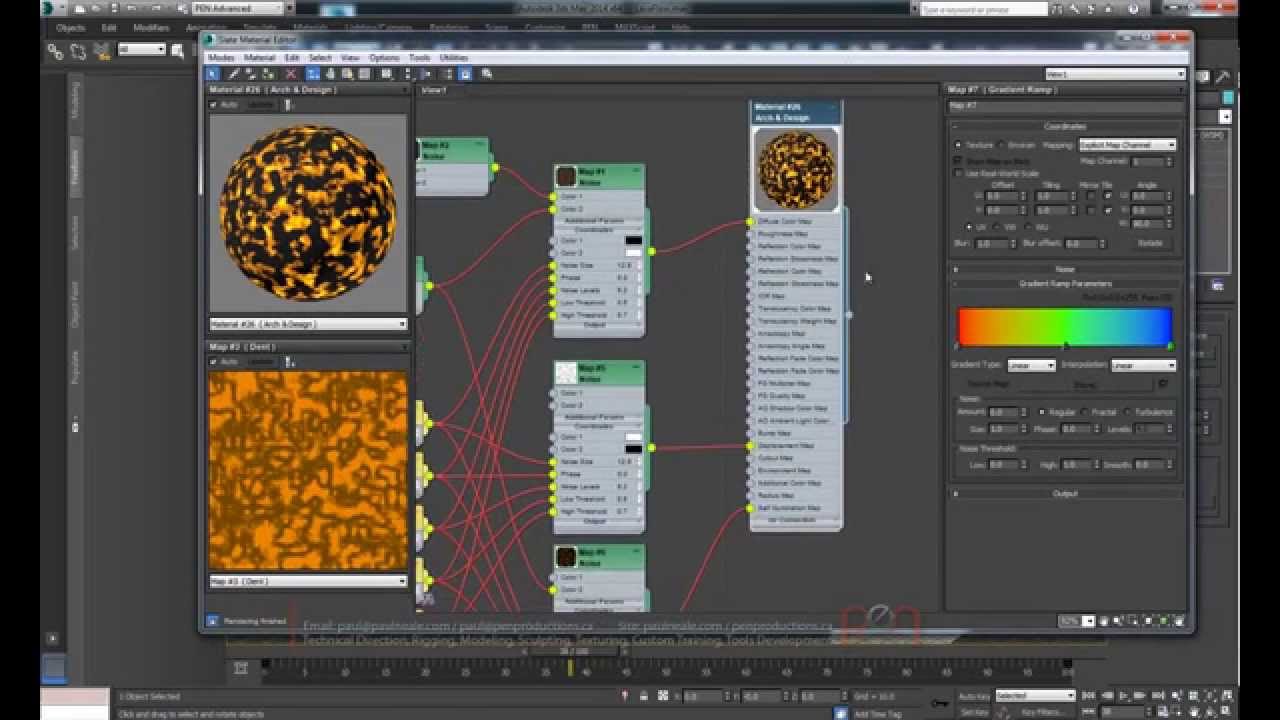Viewport: 1280px width, 720px height.
Task: Open the zoom percentage dropdown in Slate
Action: (1090, 621)
